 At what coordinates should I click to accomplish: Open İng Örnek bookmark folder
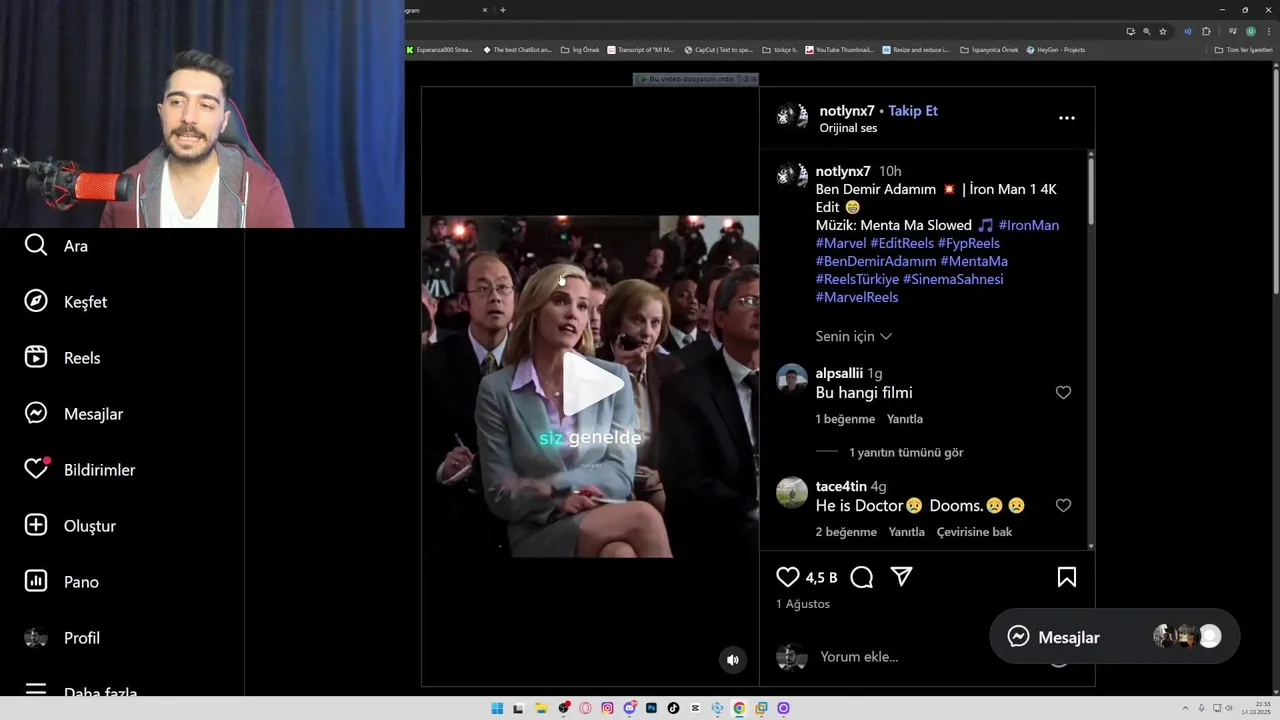580,50
